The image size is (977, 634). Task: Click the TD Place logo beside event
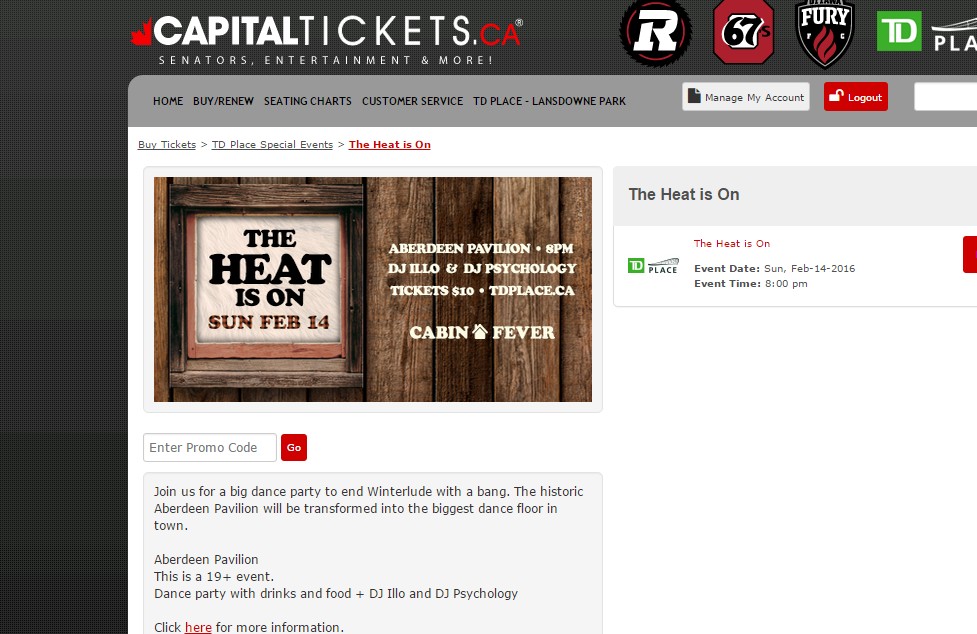coord(653,266)
